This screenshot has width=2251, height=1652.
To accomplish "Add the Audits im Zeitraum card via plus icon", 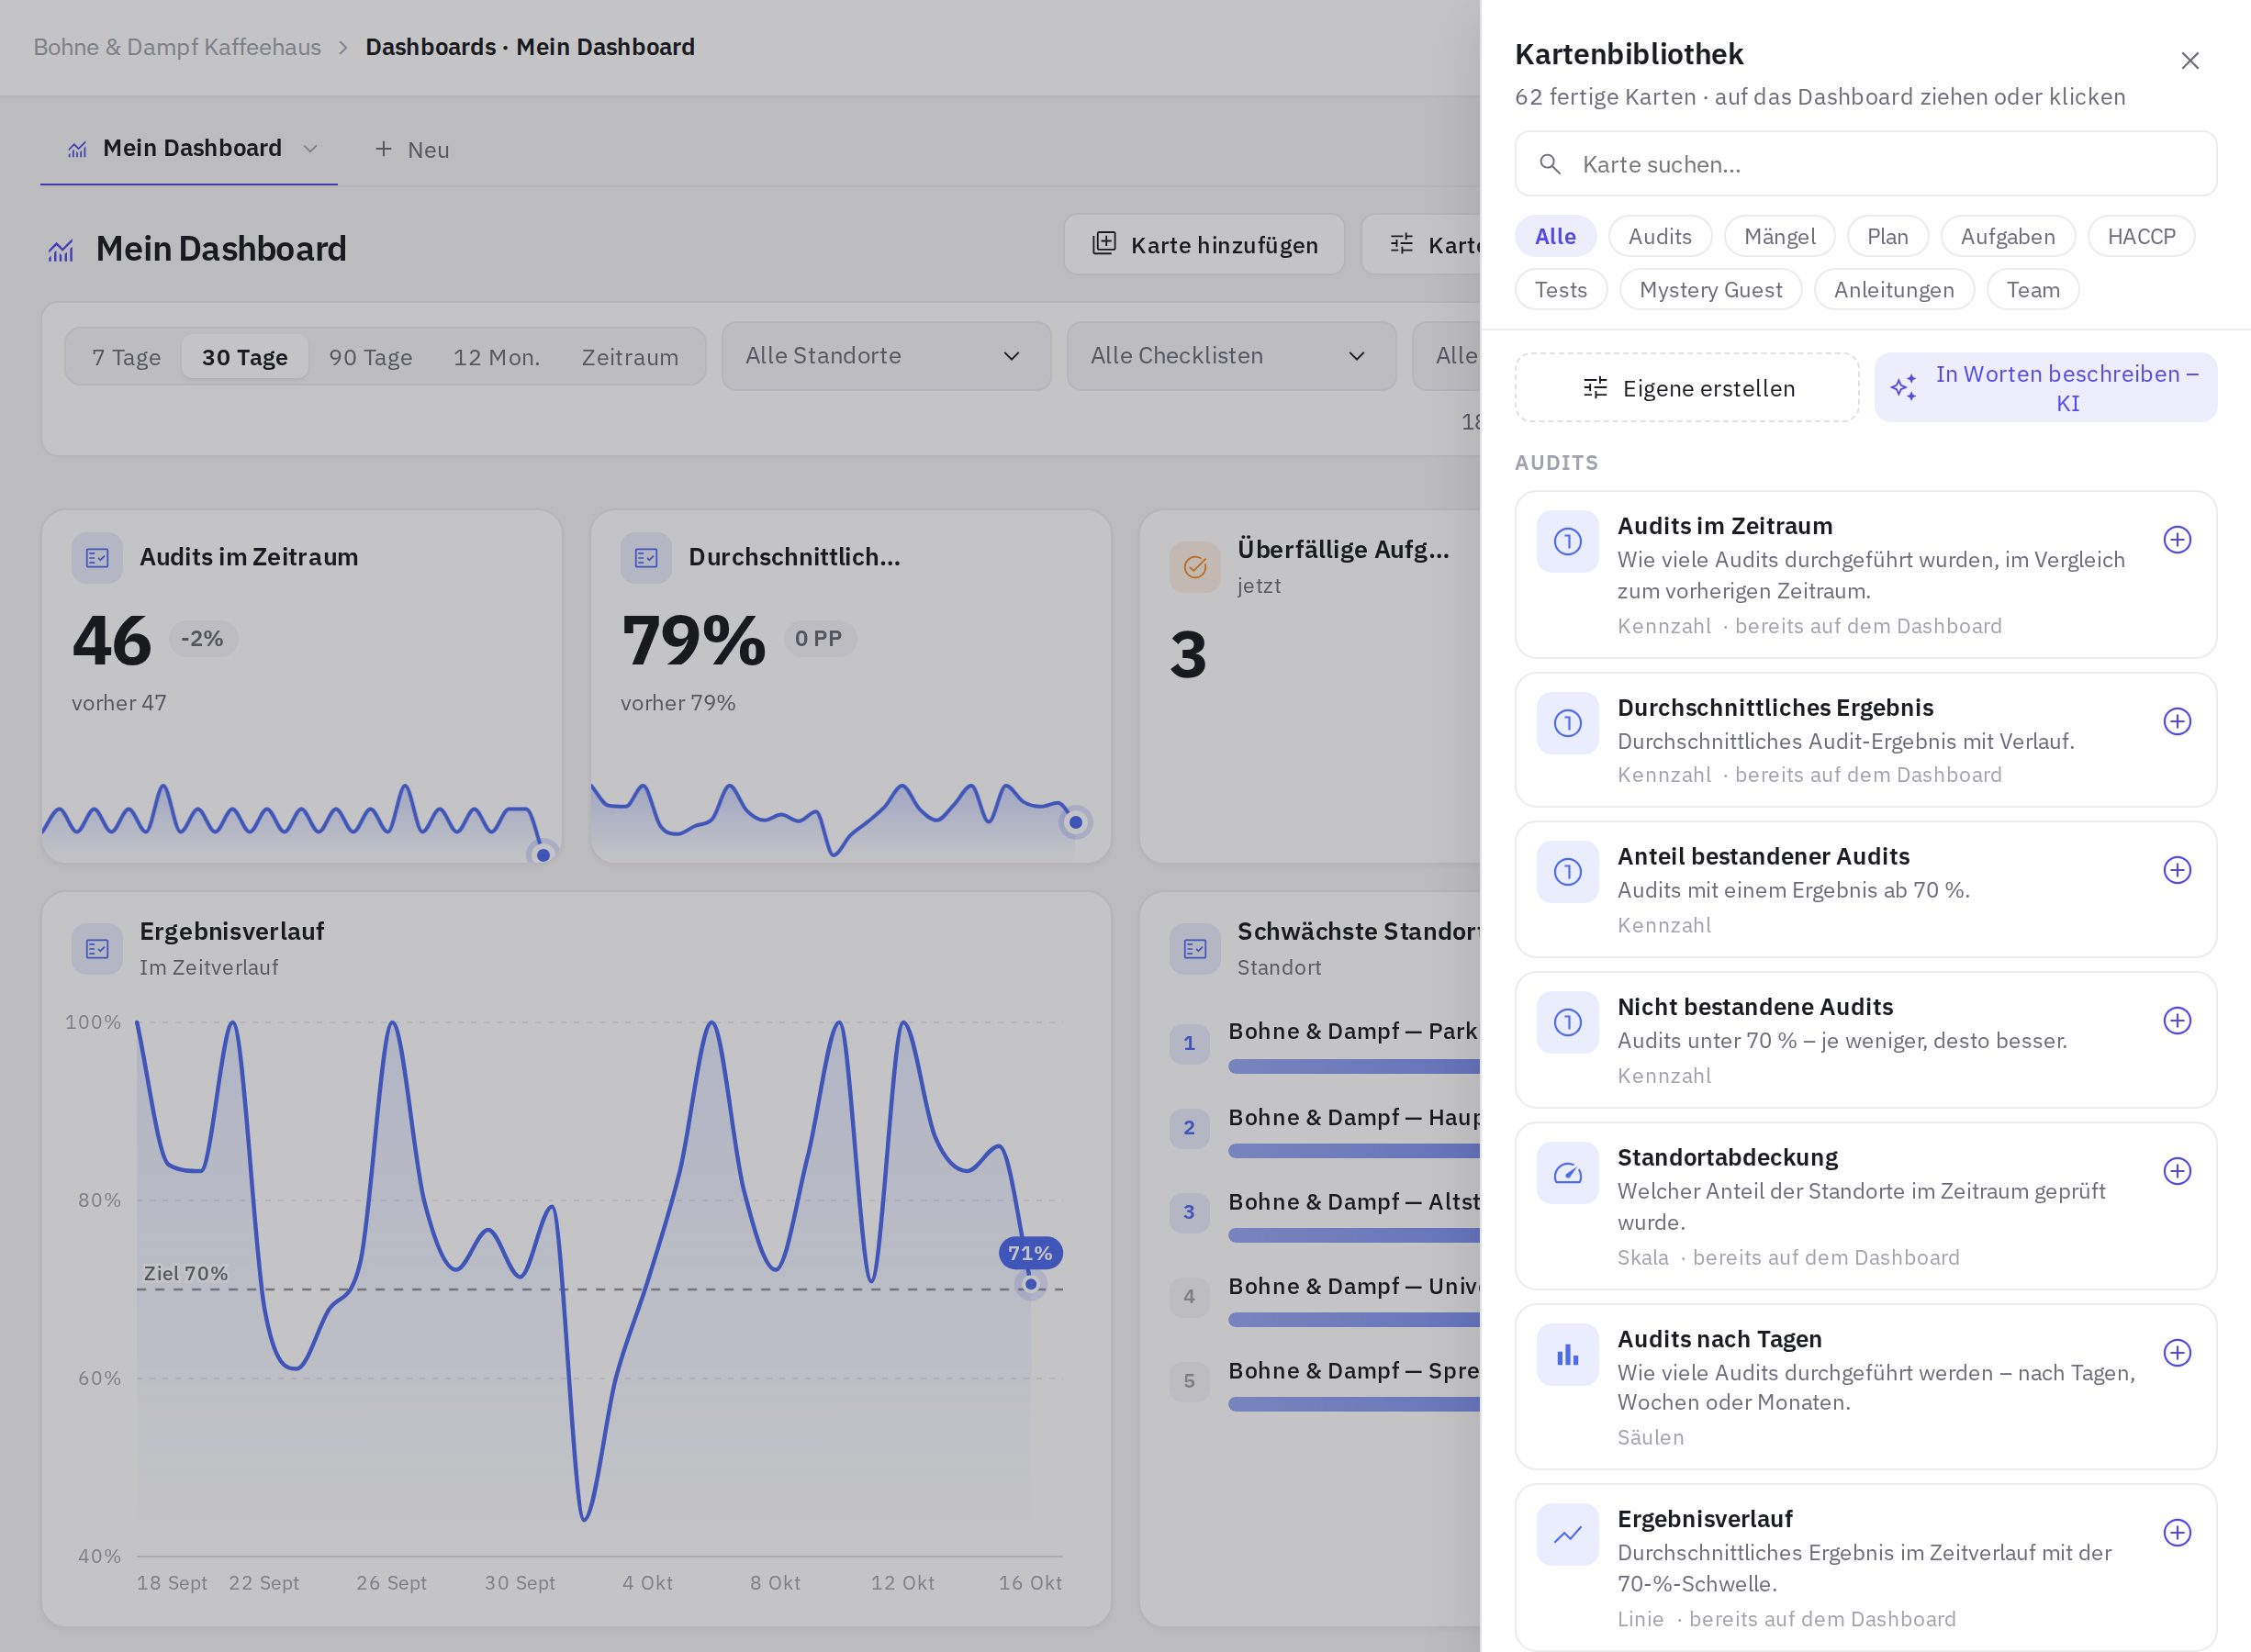I will 2177,540.
